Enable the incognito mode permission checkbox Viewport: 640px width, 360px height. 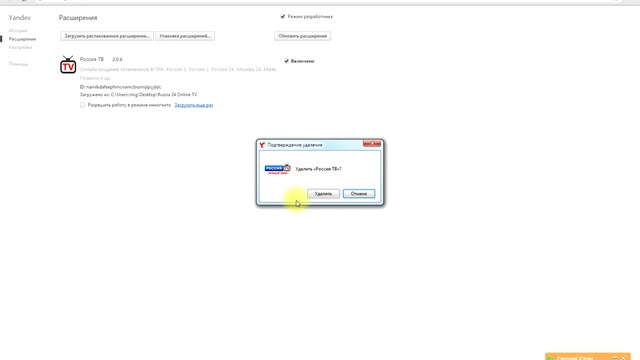[x=82, y=105]
